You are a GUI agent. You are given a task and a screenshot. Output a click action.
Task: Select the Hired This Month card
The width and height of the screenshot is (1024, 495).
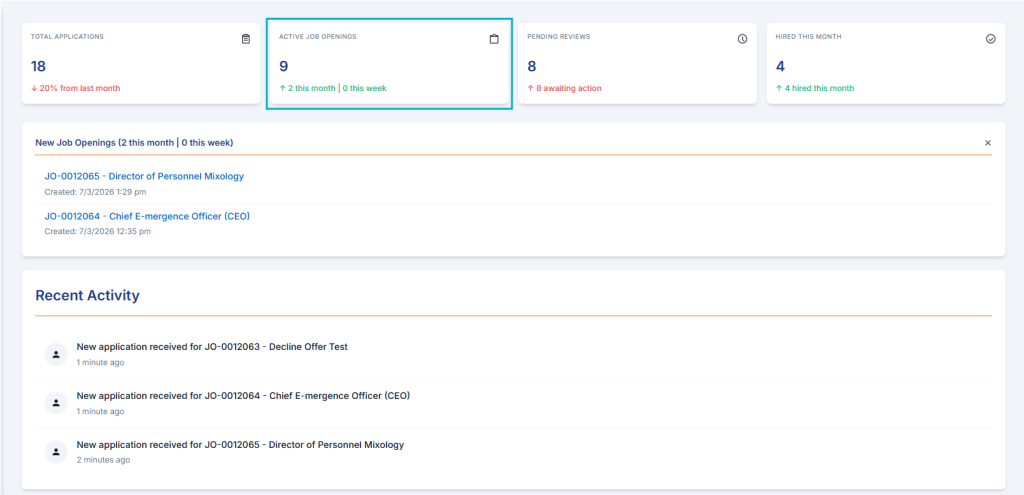886,63
